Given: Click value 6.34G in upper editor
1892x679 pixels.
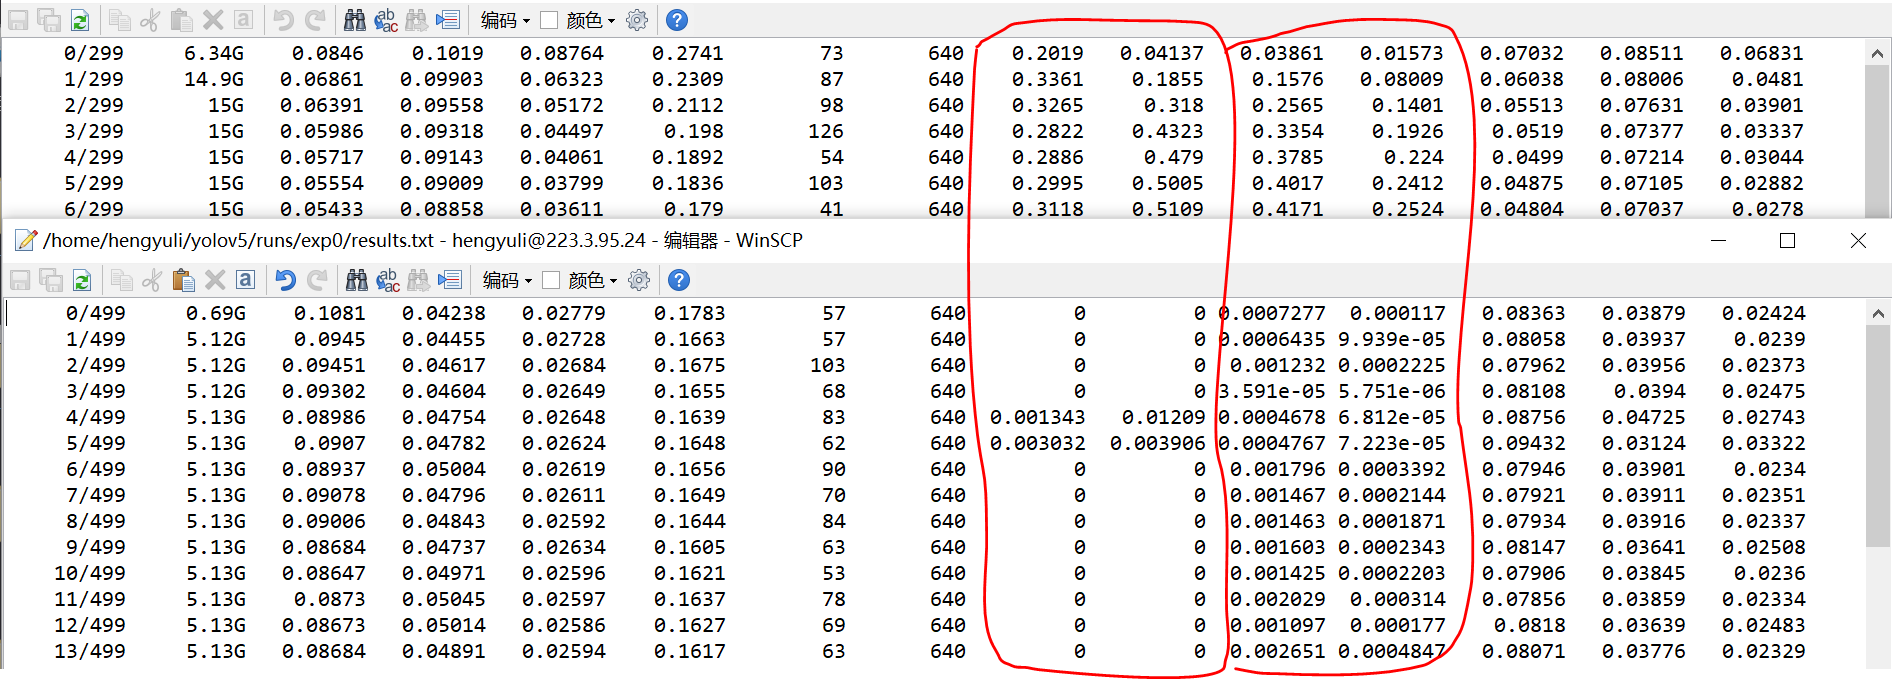Looking at the screenshot, I should [x=214, y=53].
